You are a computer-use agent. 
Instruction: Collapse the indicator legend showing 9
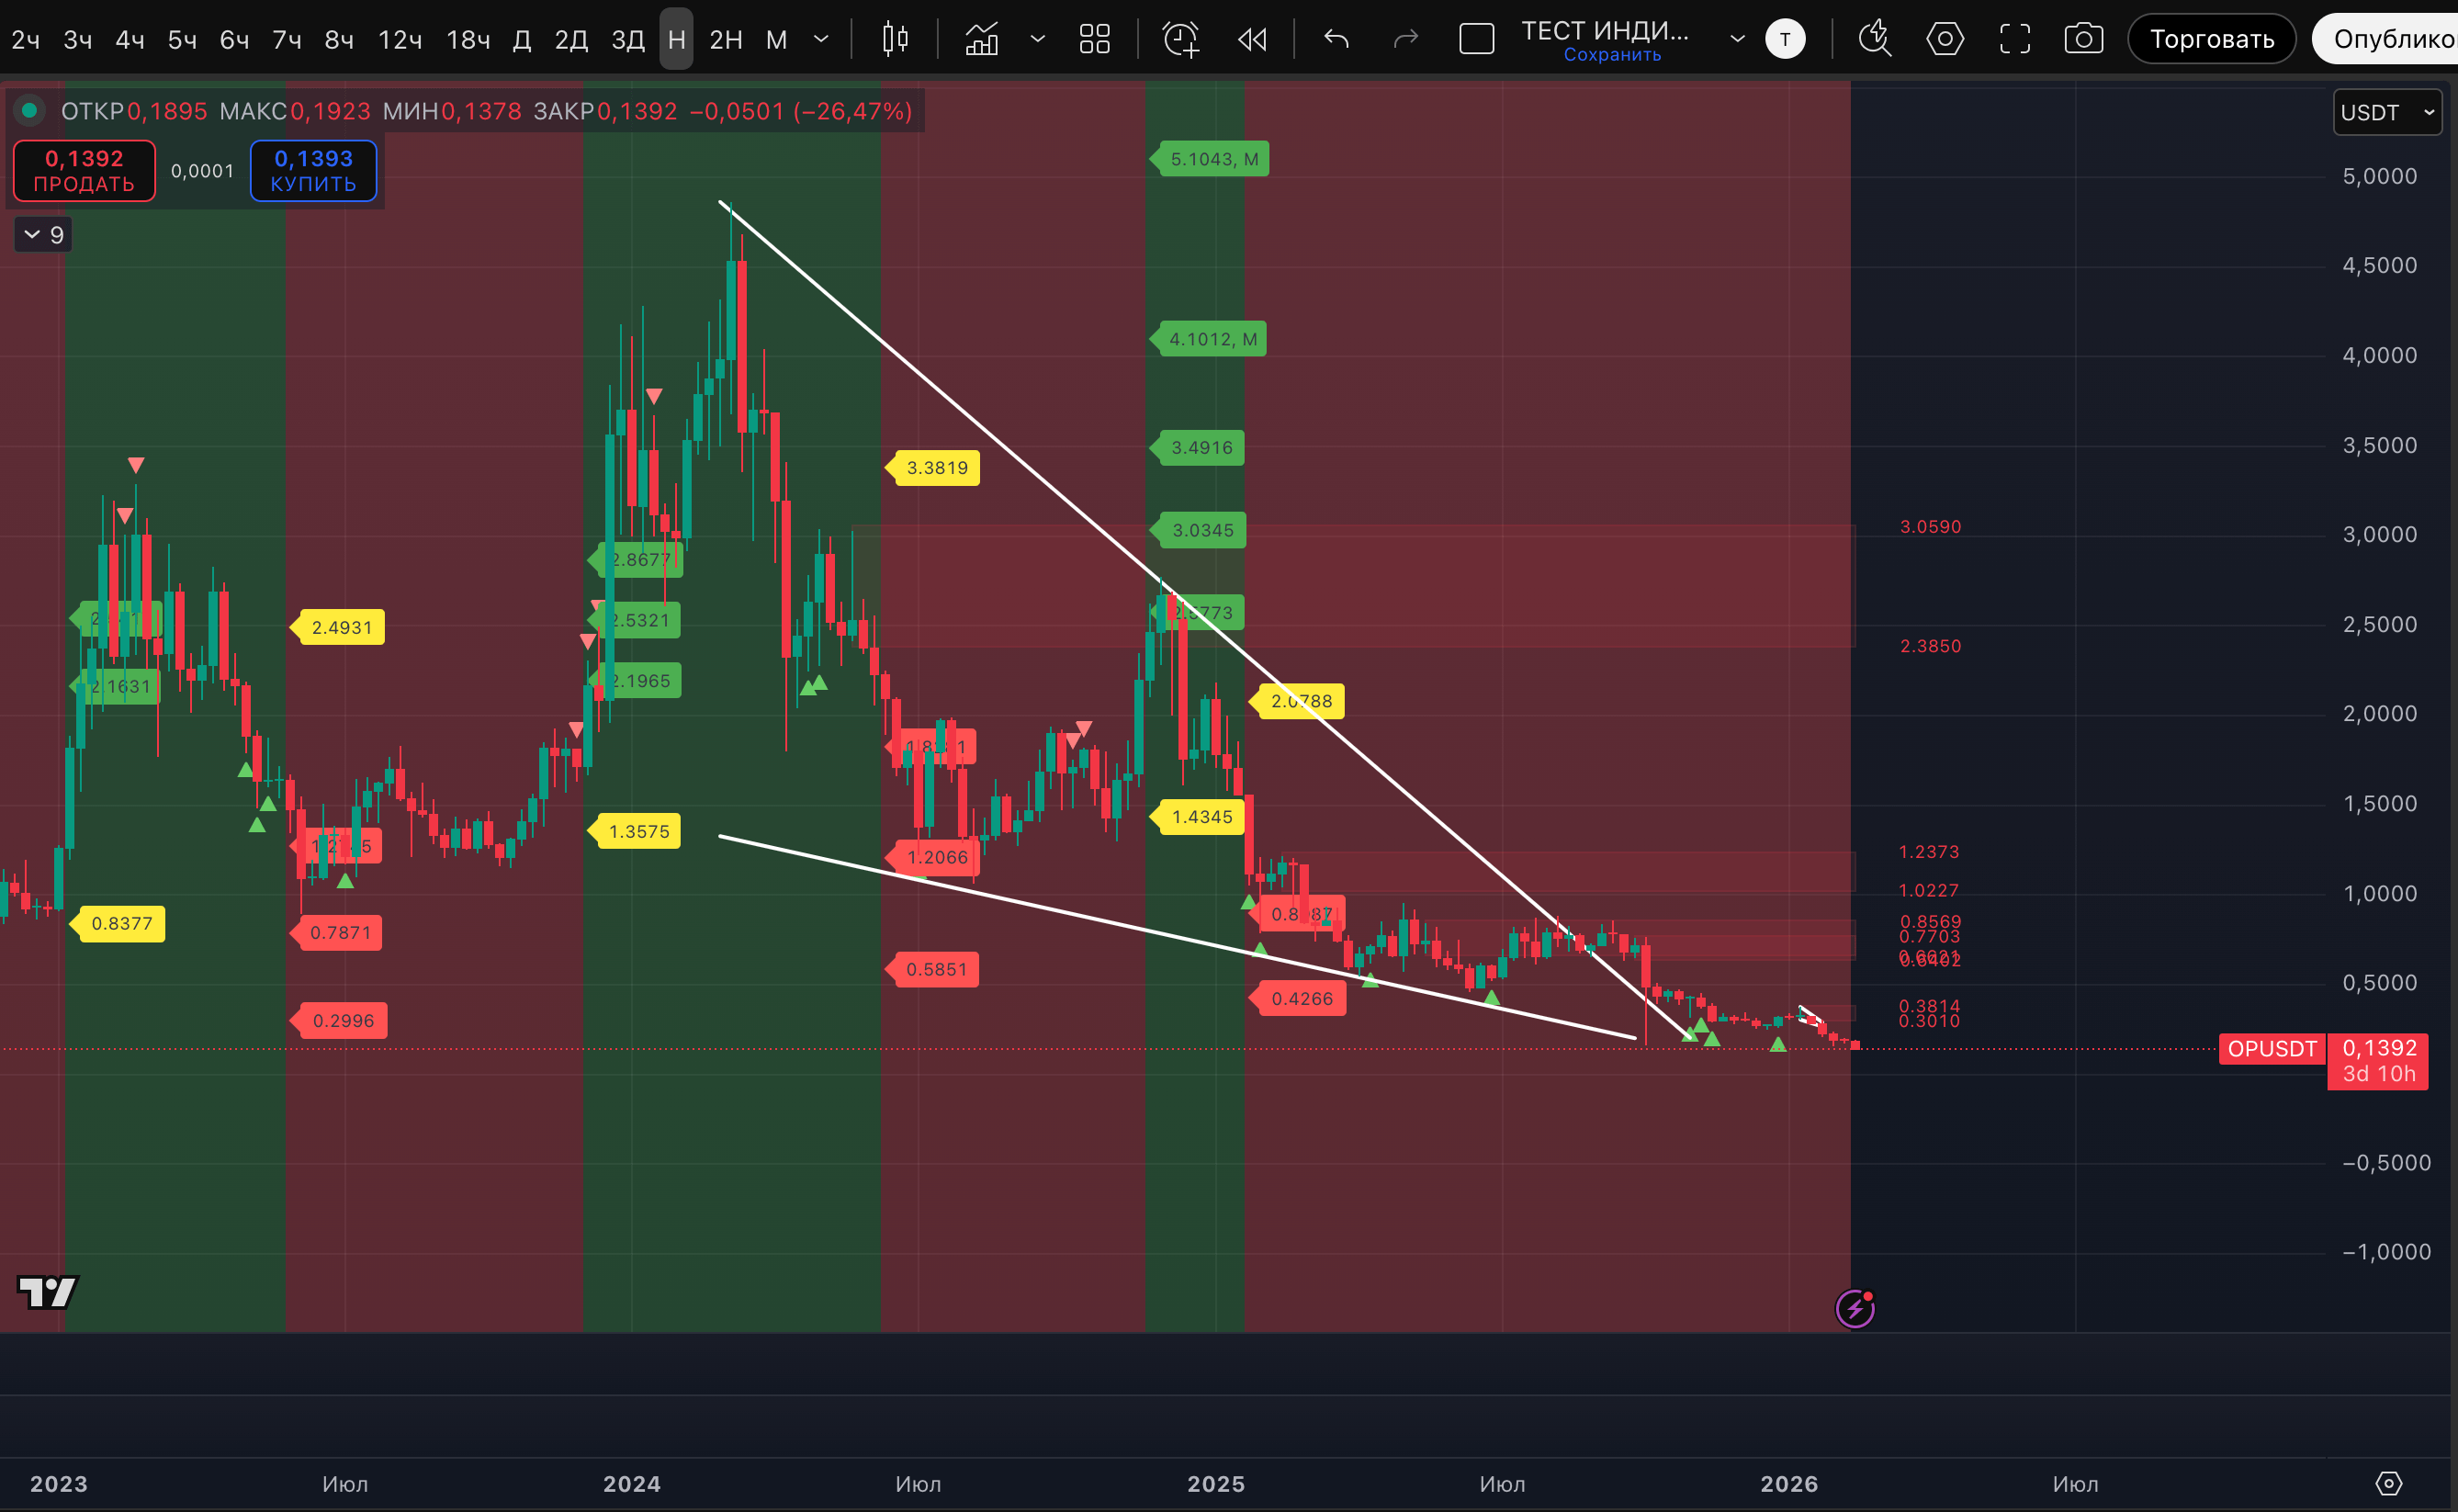[x=43, y=234]
